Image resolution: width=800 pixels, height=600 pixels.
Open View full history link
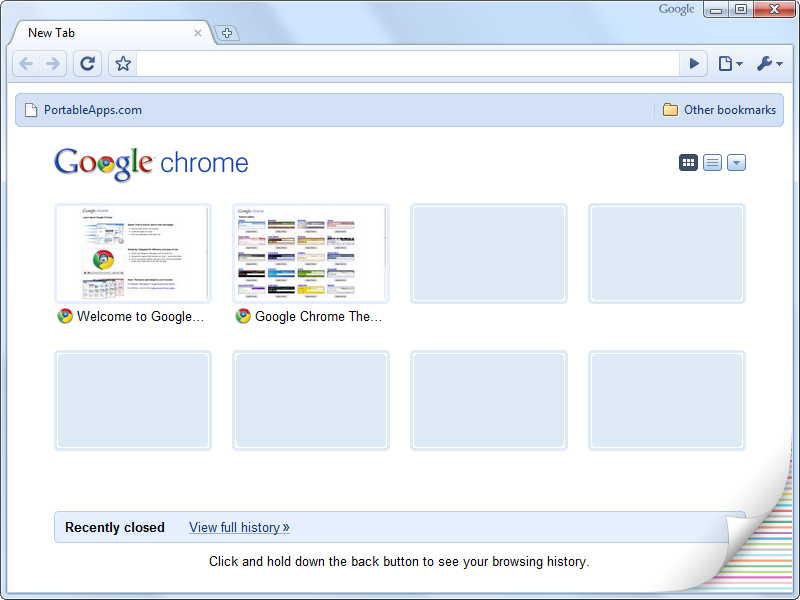(239, 528)
